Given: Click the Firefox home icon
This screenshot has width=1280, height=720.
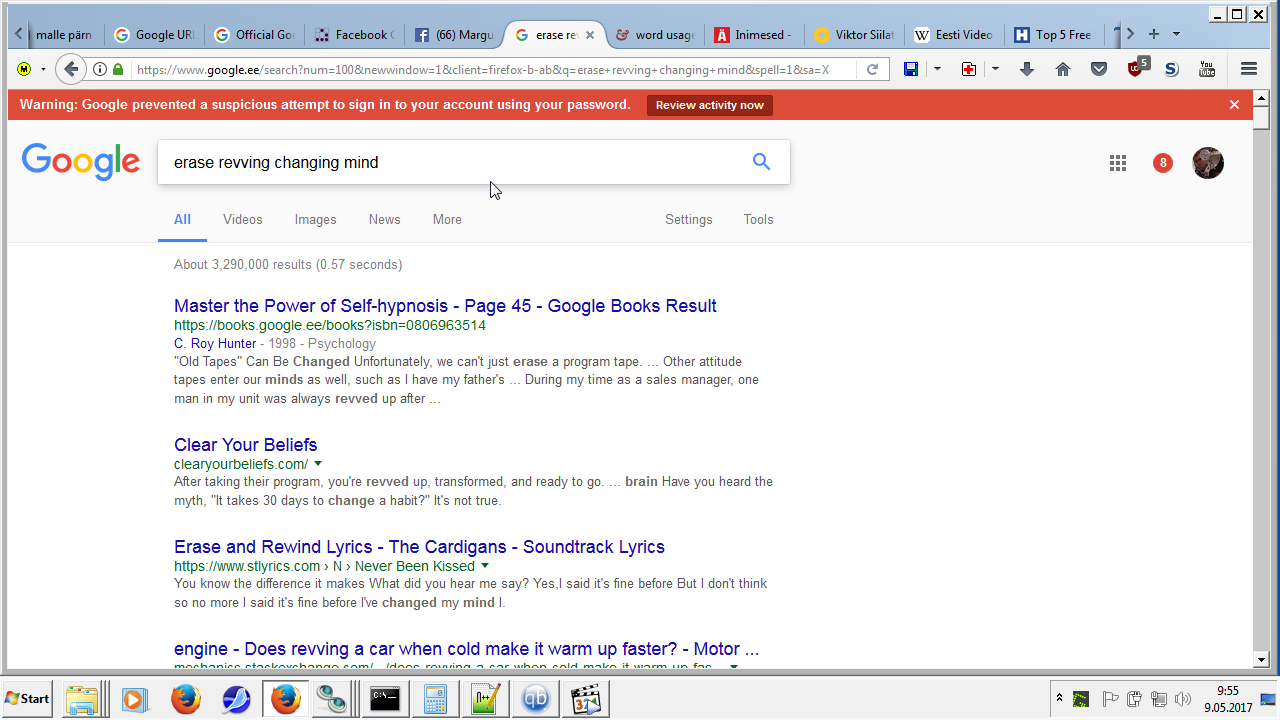Looking at the screenshot, I should tap(1063, 69).
